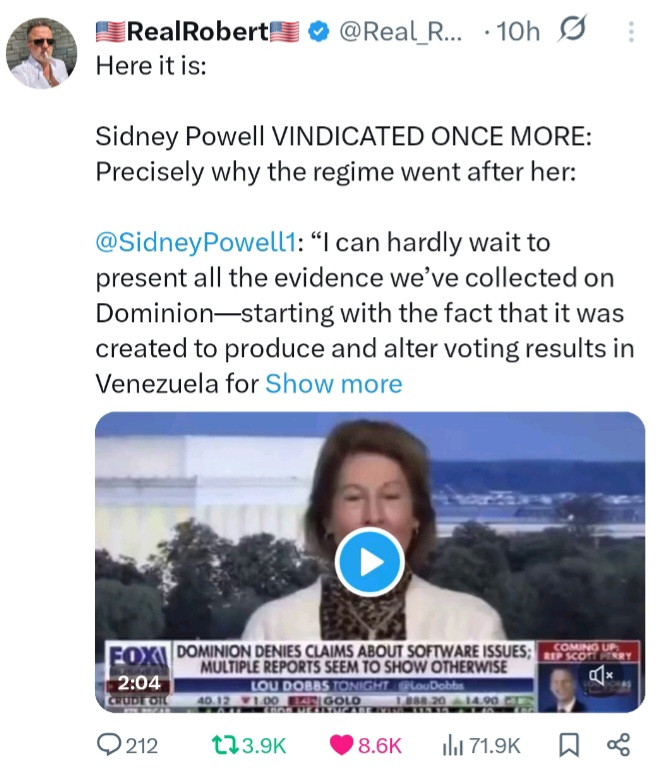
Task: Open the share icon
Action: pyautogui.click(x=619, y=745)
